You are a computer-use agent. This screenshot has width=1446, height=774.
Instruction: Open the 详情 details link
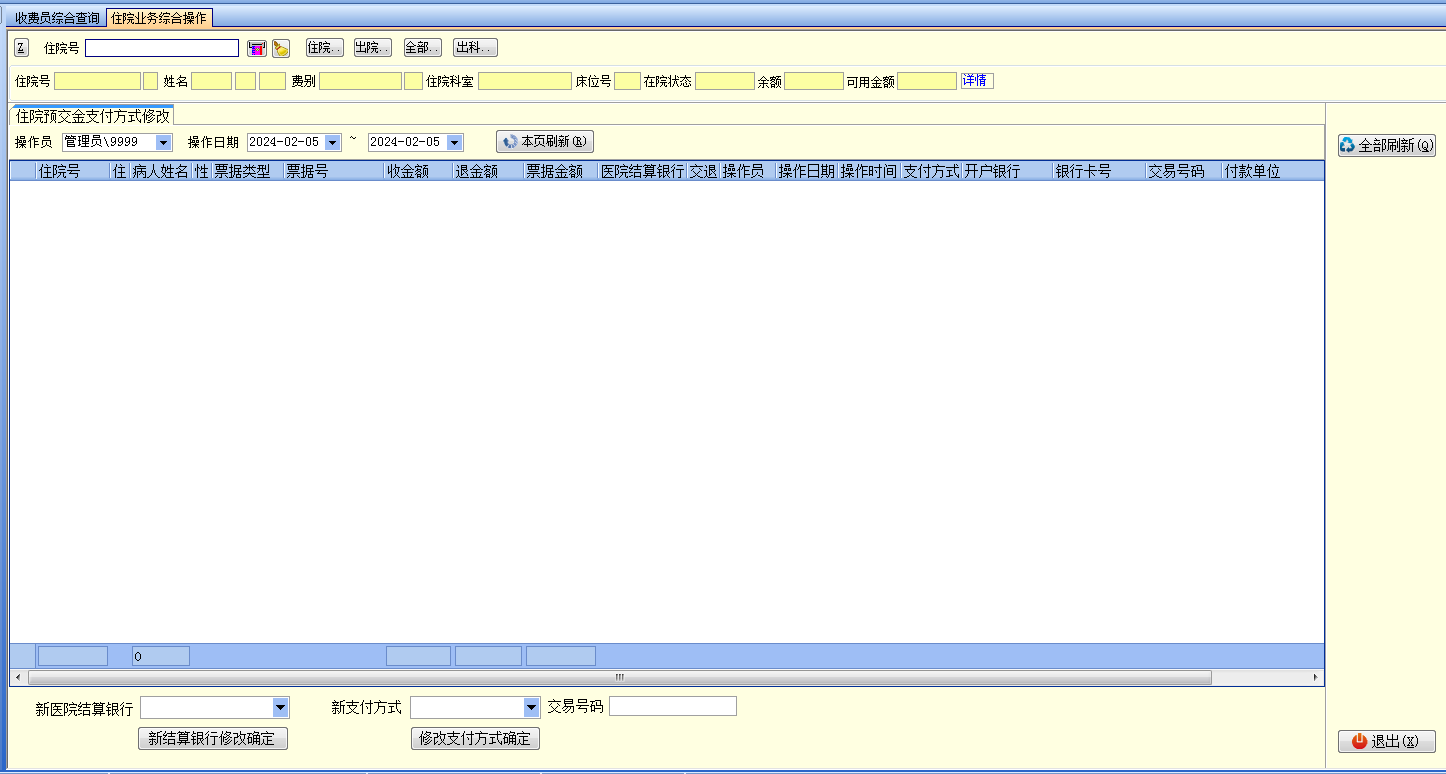977,81
